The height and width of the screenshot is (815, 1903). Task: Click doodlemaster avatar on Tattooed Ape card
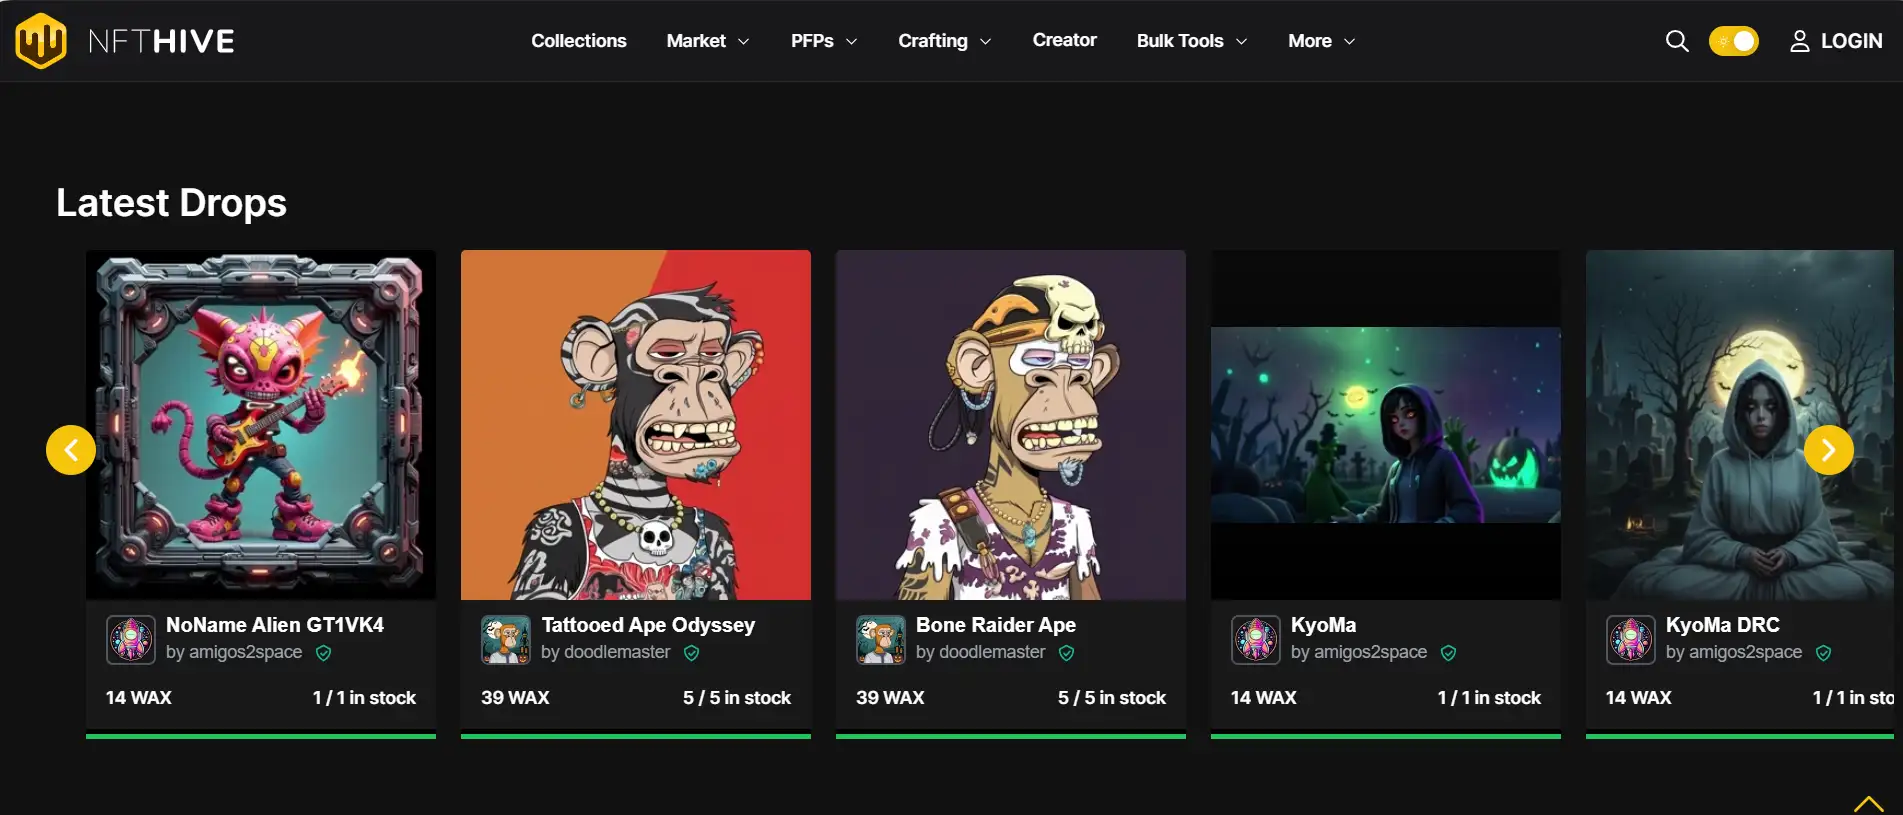(x=506, y=639)
